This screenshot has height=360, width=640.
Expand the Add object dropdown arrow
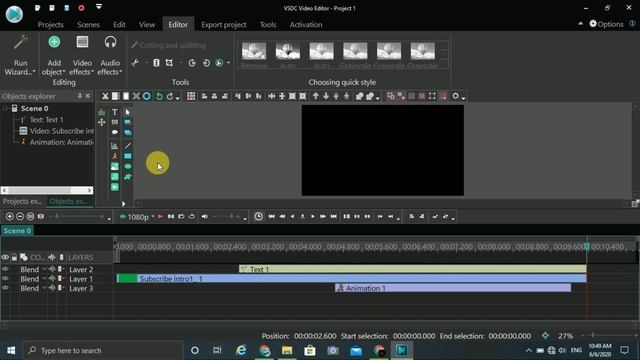tap(64, 72)
